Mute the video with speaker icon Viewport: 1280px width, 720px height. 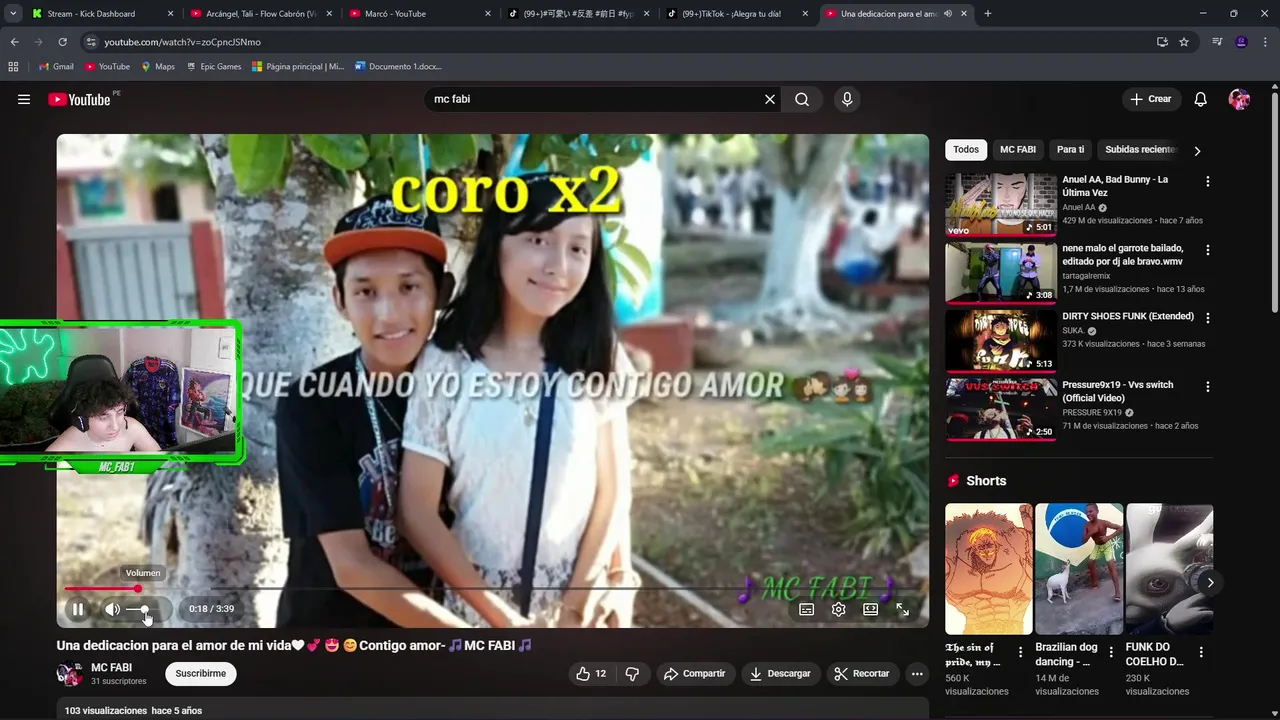click(112, 609)
